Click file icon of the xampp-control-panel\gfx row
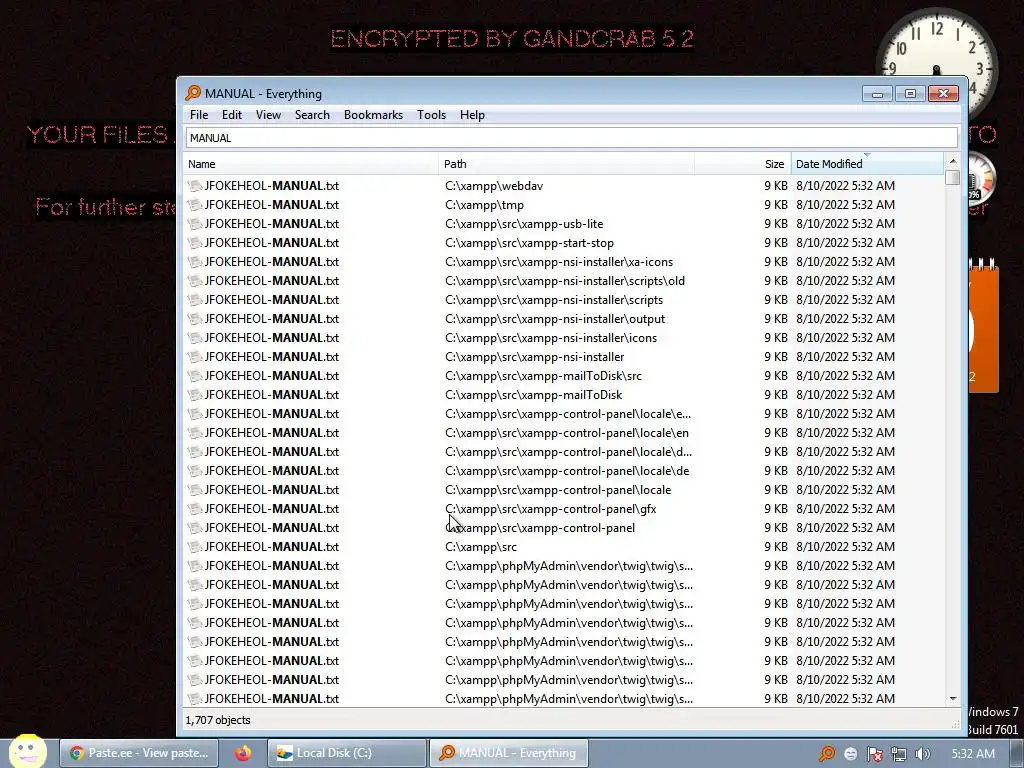 [195, 509]
